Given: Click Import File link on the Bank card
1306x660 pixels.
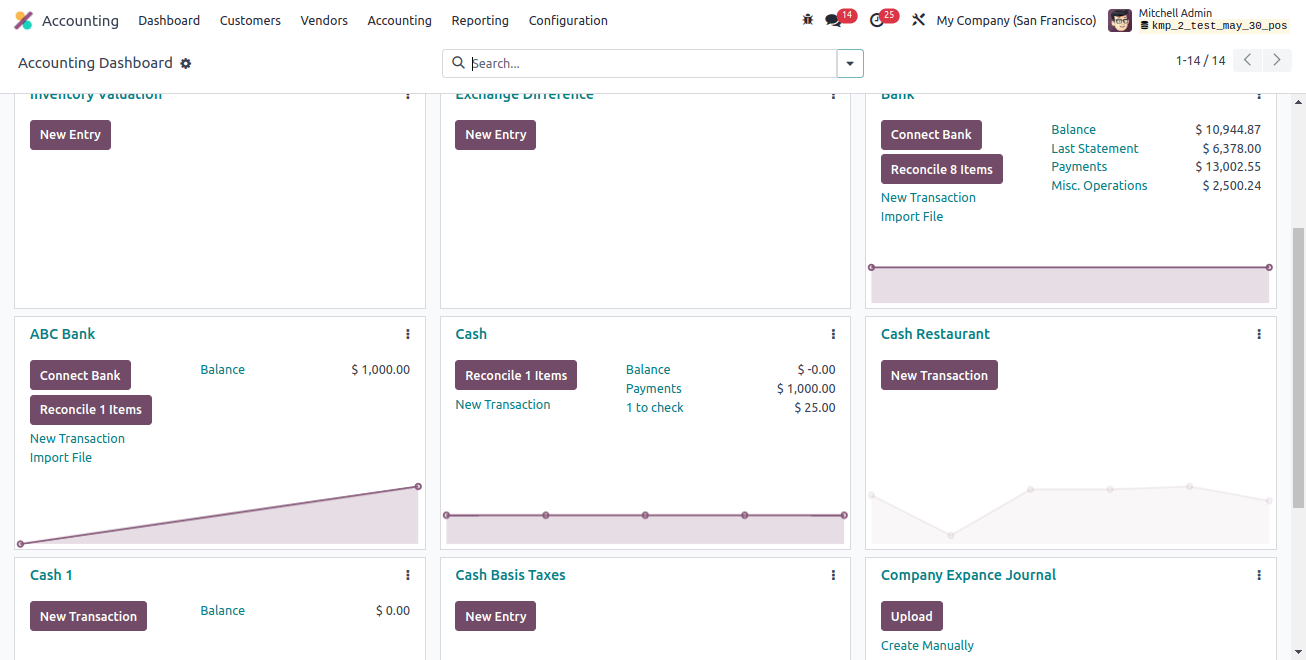Looking at the screenshot, I should (x=912, y=217).
